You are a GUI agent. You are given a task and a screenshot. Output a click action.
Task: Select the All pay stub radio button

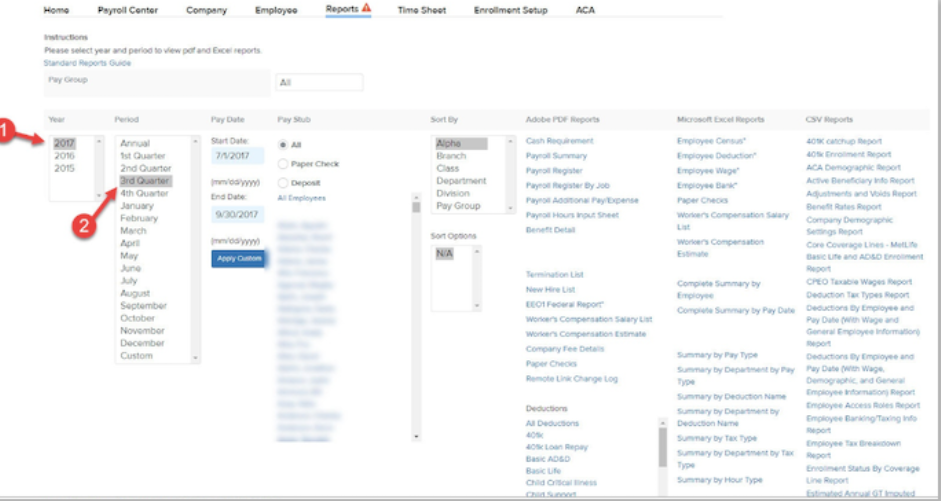pos(284,145)
